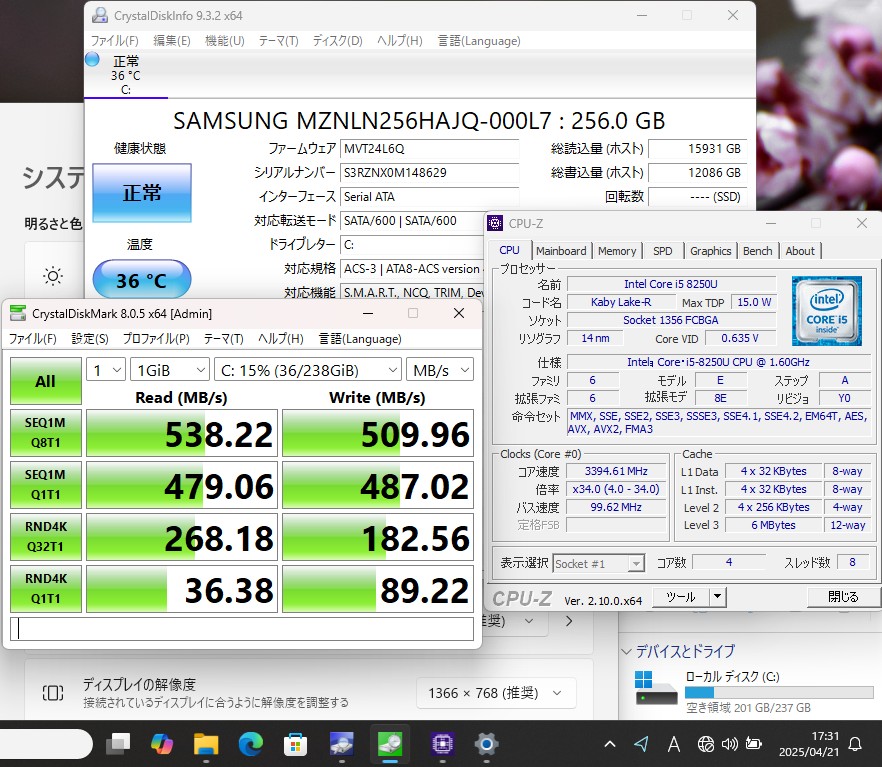Open the Socket #1 selection dropdown
Image resolution: width=882 pixels, height=767 pixels.
pyautogui.click(x=598, y=563)
